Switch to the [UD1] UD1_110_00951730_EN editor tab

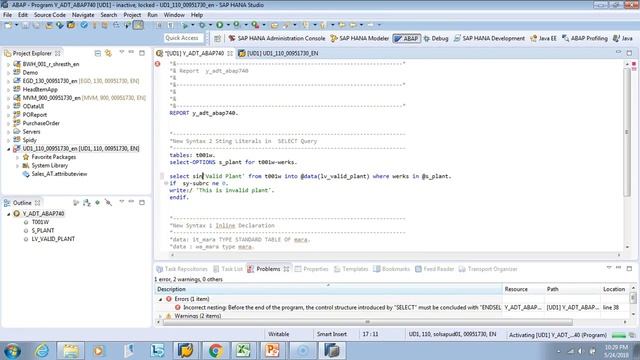(x=278, y=53)
